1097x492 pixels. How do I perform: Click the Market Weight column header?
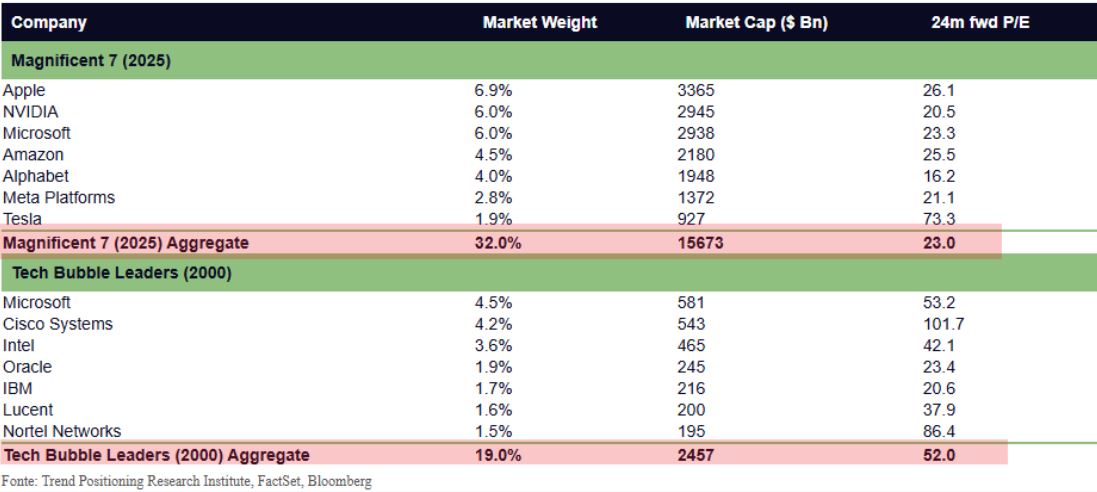coord(540,22)
